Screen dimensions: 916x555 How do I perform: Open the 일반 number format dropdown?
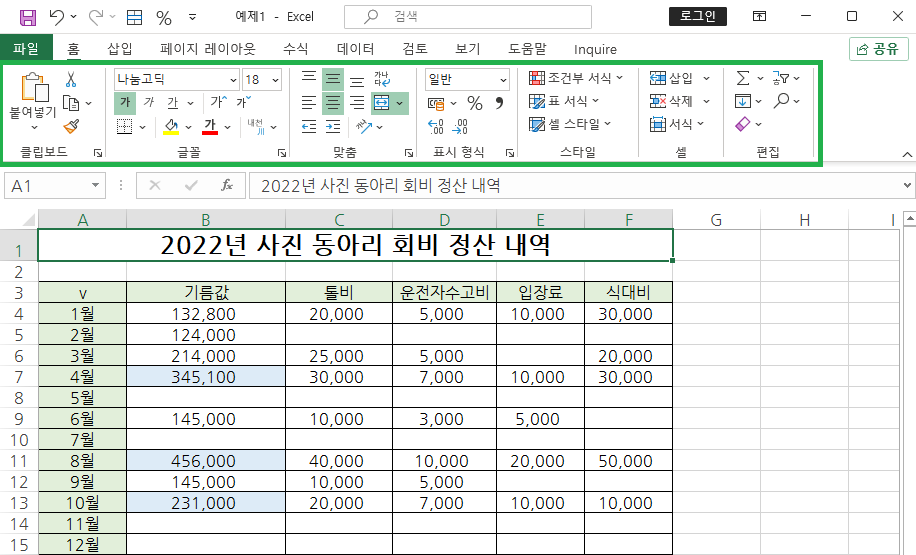pyautogui.click(x=503, y=79)
